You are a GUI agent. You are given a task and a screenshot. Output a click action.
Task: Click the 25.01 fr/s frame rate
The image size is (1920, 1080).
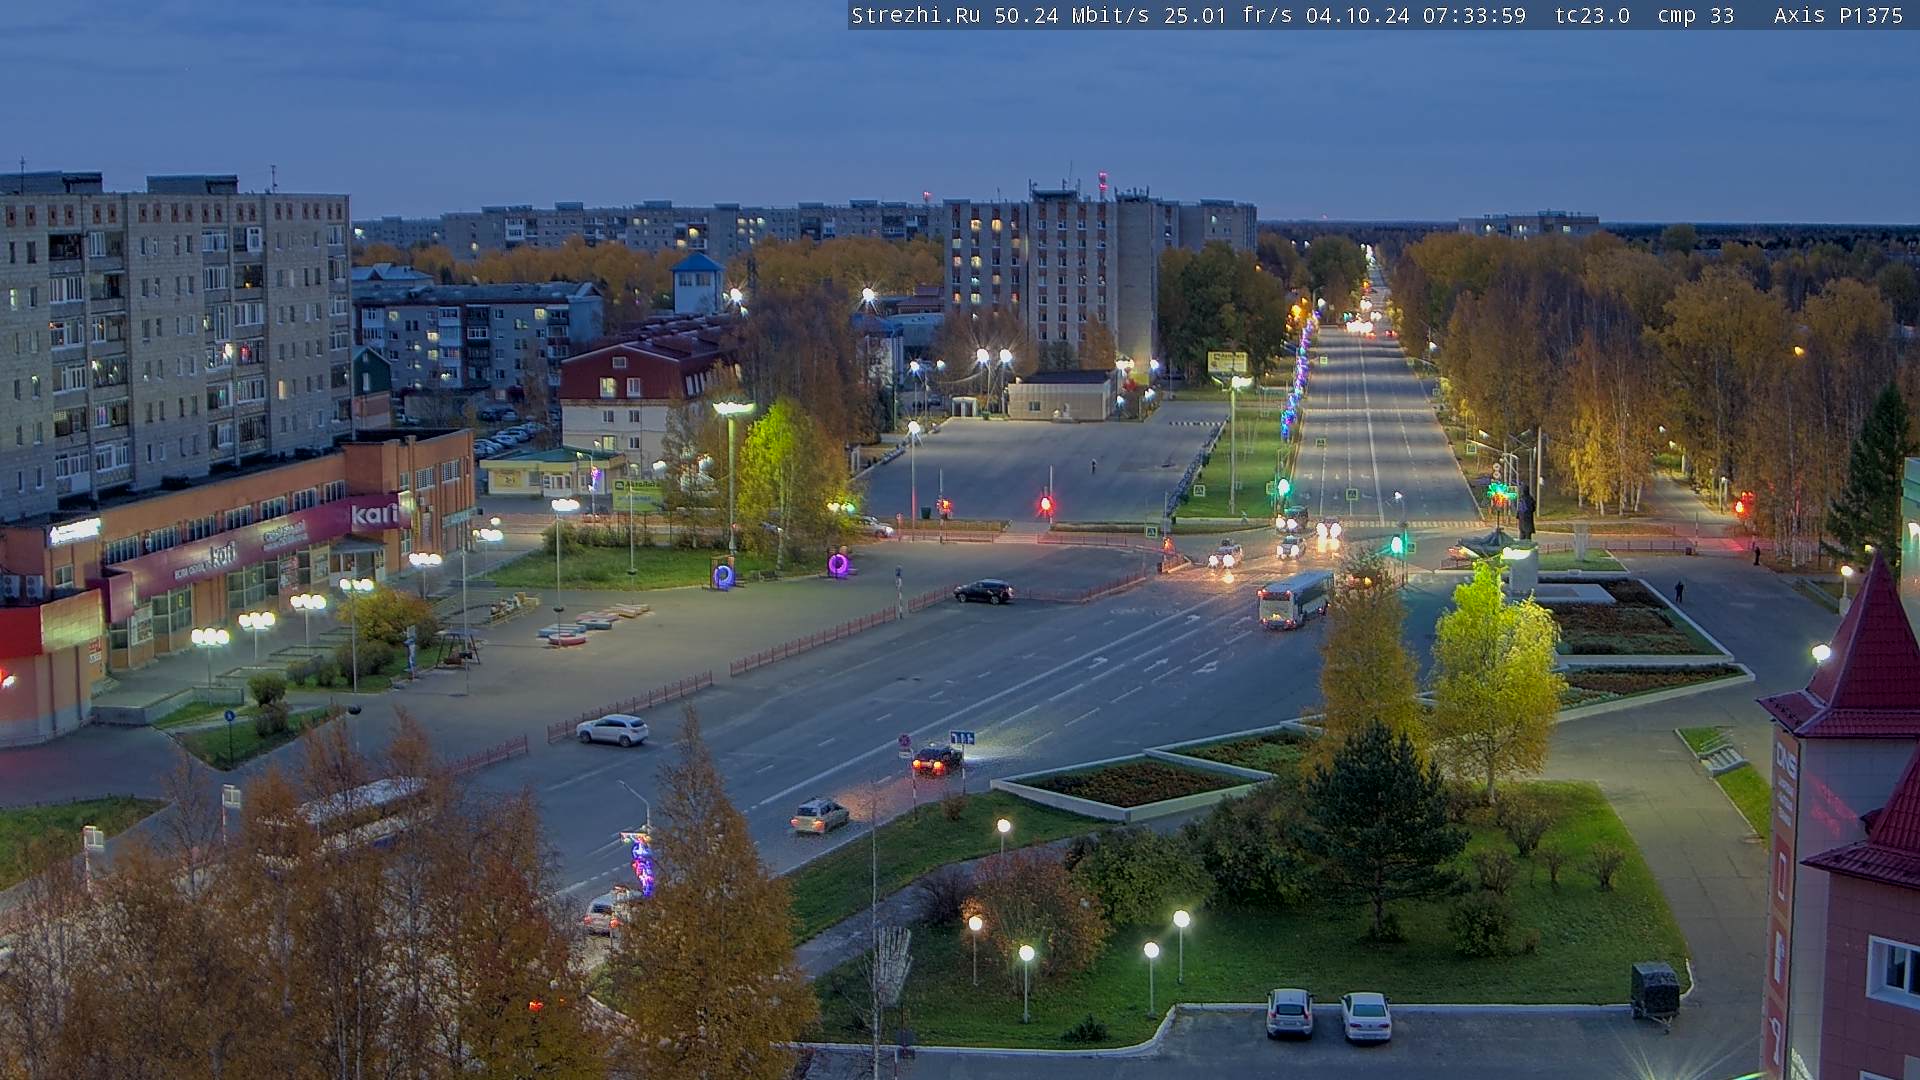pyautogui.click(x=1228, y=16)
